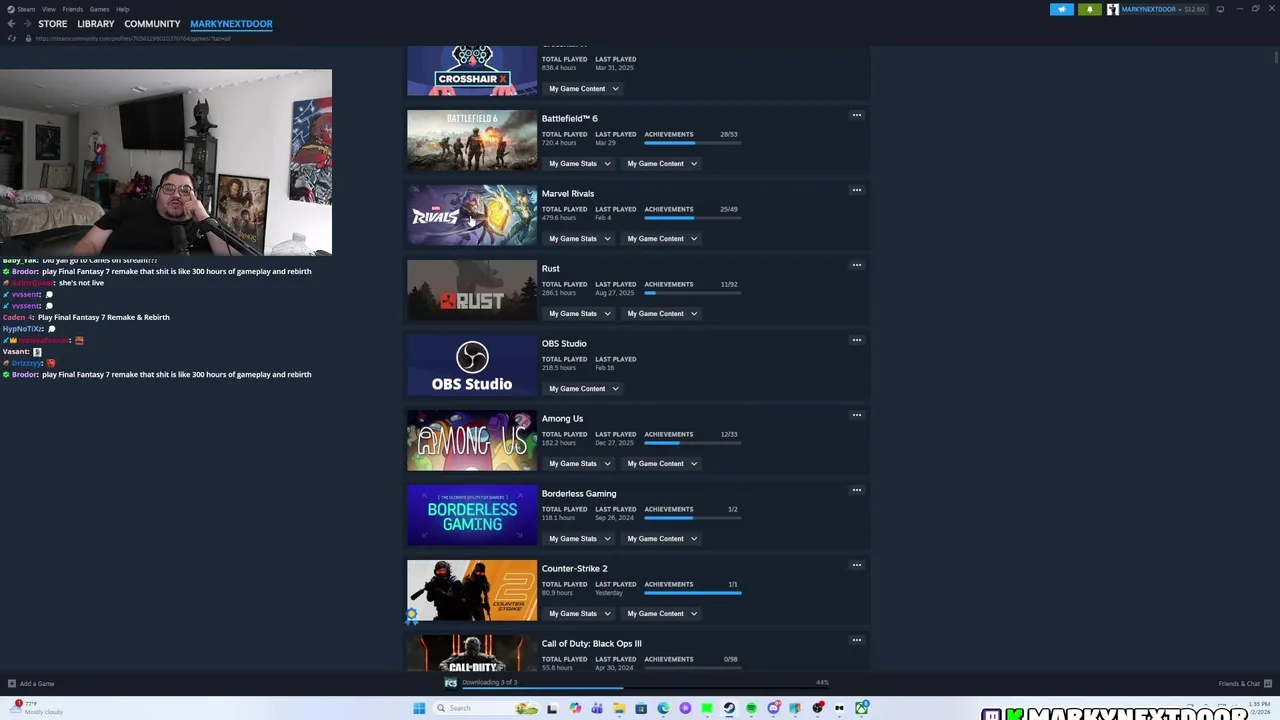The height and width of the screenshot is (720, 1280).
Task: Open the more-options menu for Black Ops III
Action: pos(856,640)
